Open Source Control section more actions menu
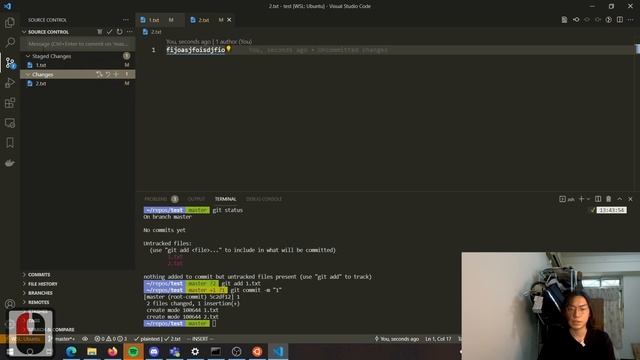This screenshot has height=360, width=640. 129,31
